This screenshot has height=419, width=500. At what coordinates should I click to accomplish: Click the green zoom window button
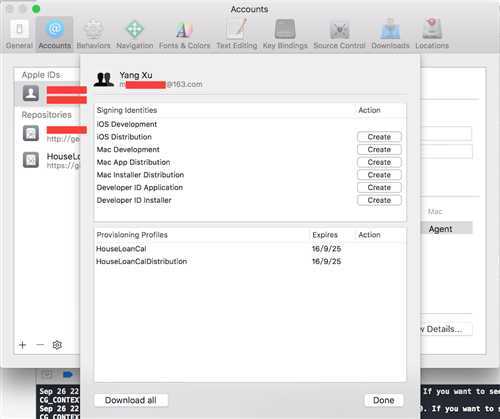point(36,9)
